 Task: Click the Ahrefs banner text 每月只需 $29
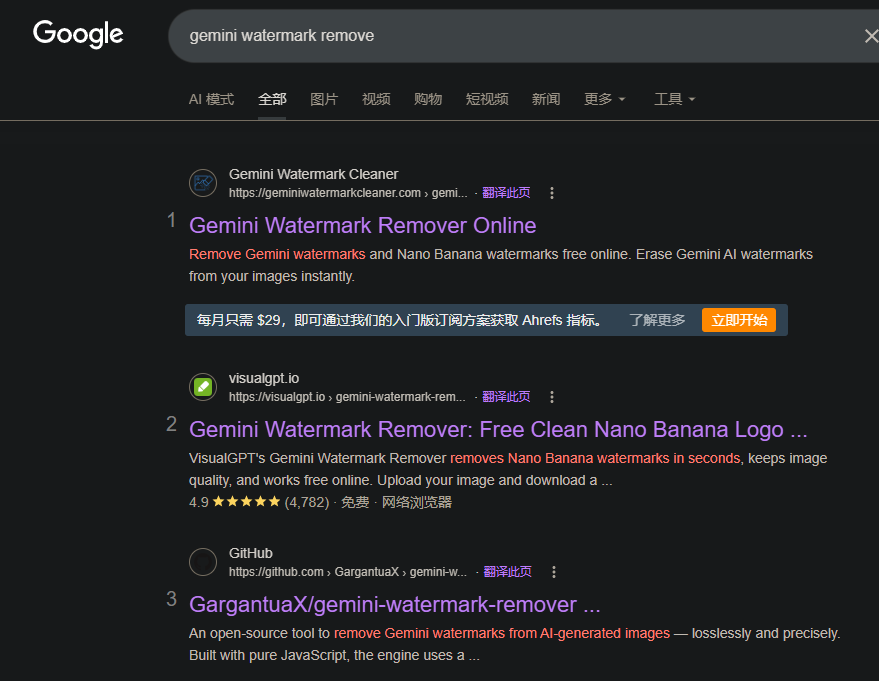399,320
